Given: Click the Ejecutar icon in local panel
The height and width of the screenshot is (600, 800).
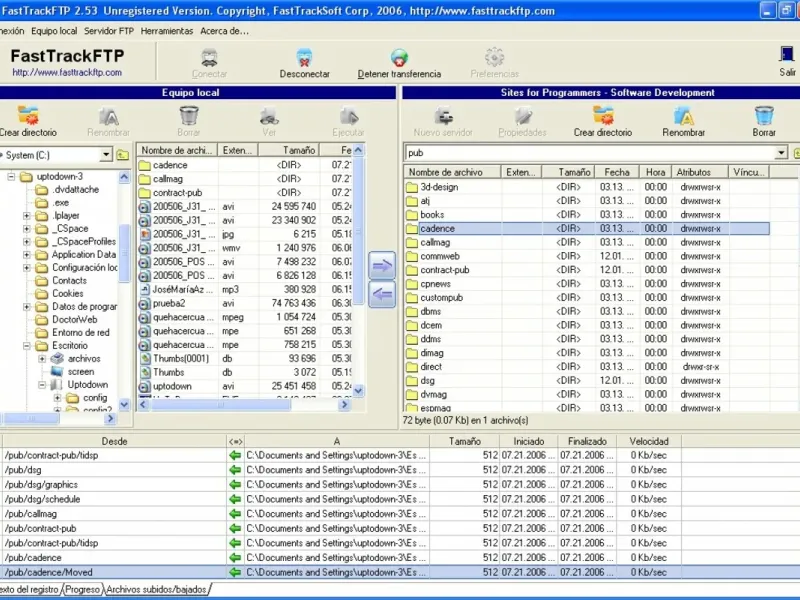Looking at the screenshot, I should point(349,115).
